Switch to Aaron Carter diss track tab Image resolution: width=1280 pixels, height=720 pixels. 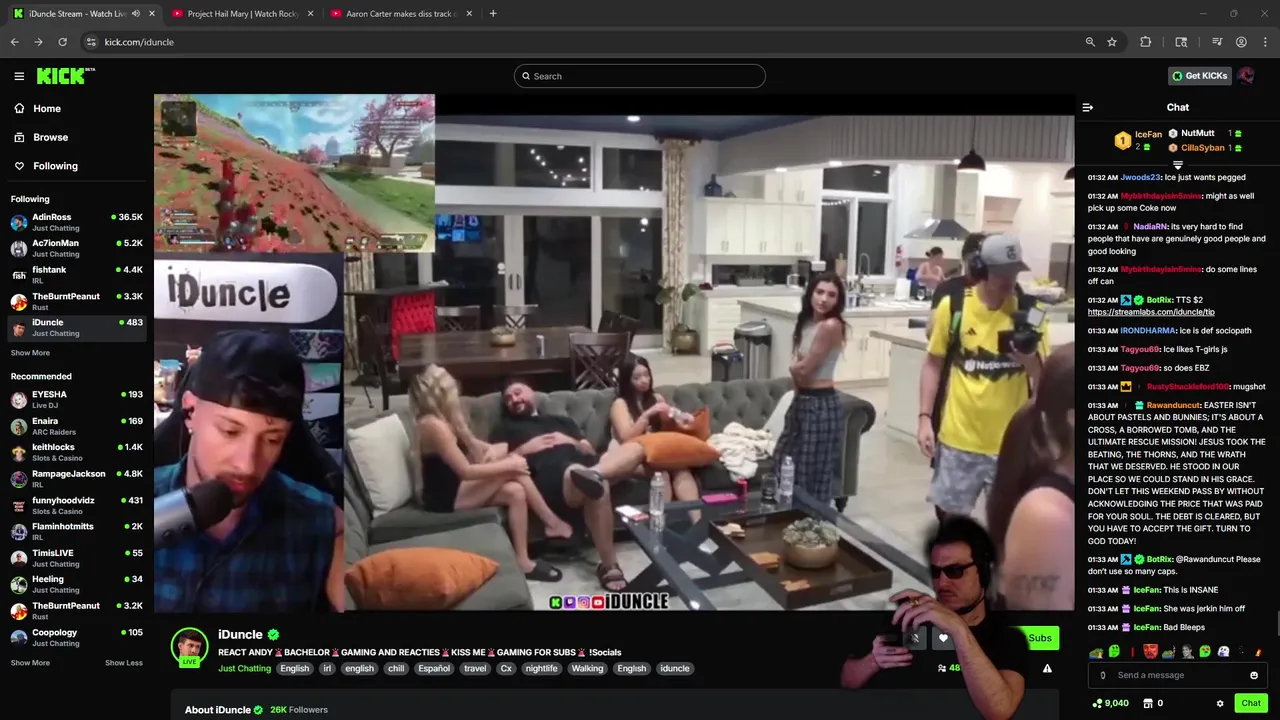click(x=402, y=14)
